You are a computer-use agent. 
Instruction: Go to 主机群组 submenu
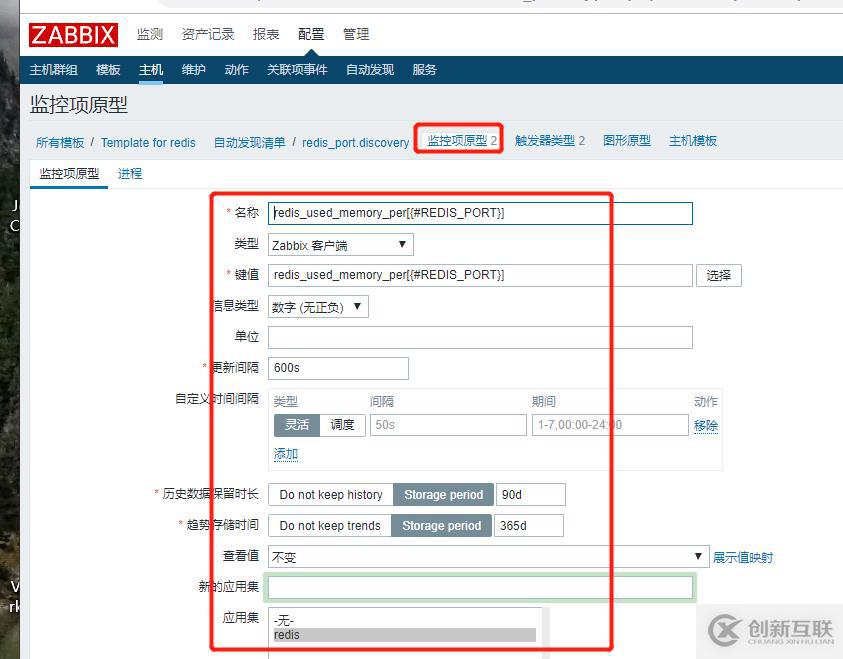tap(54, 70)
